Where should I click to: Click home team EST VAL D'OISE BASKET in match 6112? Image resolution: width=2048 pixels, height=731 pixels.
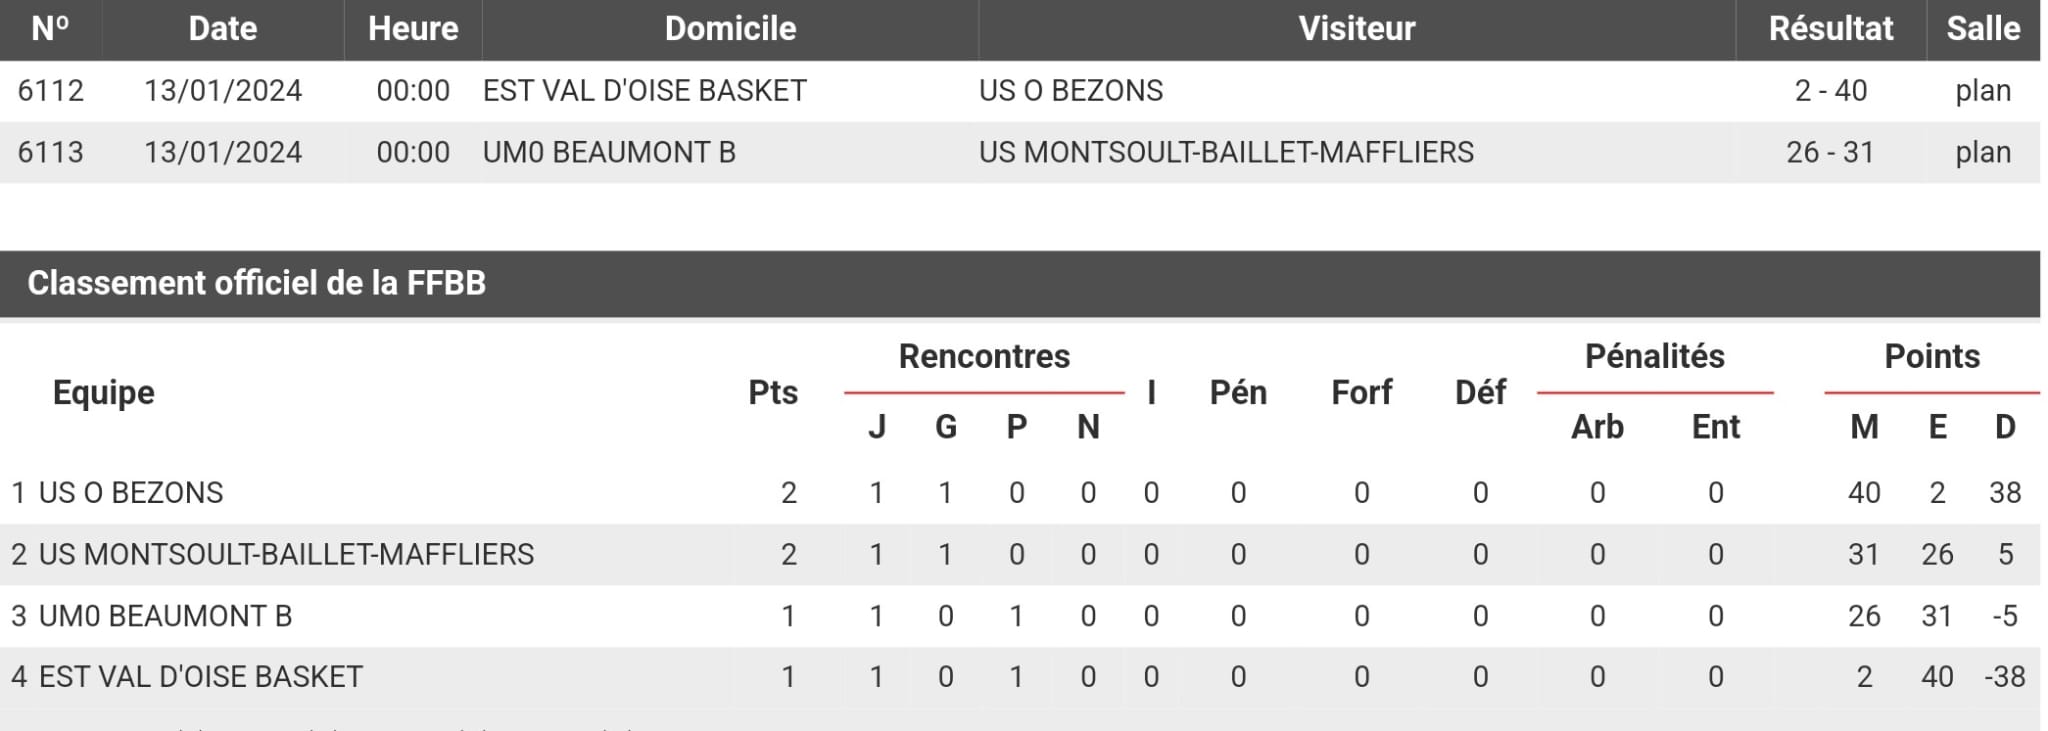[x=644, y=91]
